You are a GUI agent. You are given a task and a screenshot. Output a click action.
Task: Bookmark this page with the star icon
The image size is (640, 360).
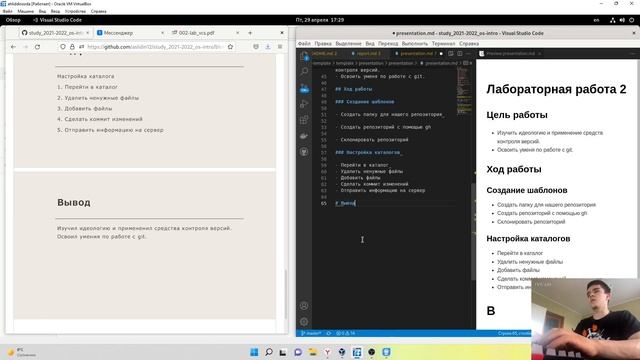coord(231,47)
